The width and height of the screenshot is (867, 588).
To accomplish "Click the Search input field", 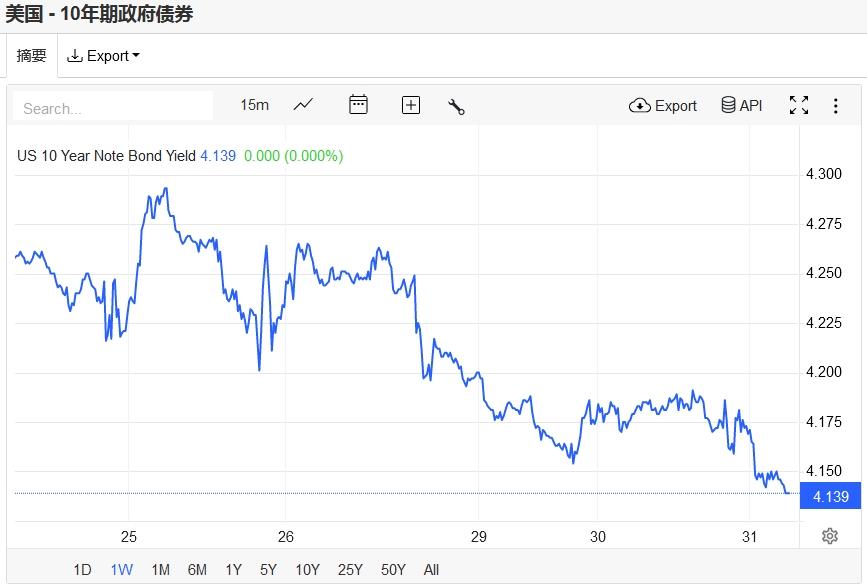I will (112, 108).
